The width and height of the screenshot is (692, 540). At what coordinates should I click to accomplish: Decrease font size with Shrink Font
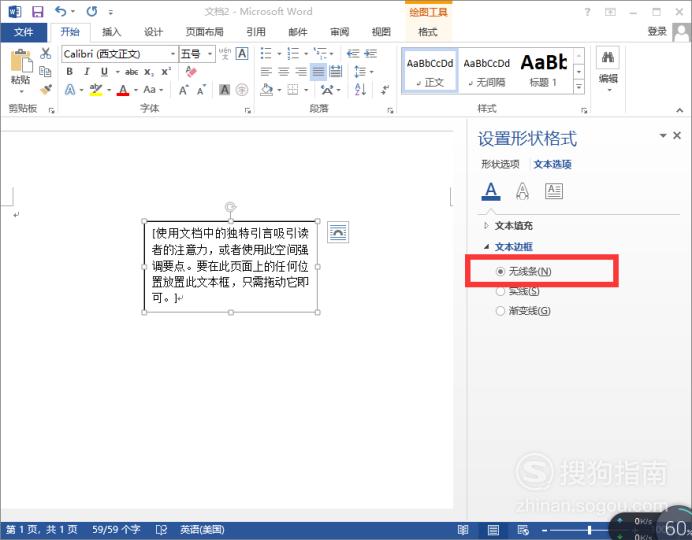202,90
